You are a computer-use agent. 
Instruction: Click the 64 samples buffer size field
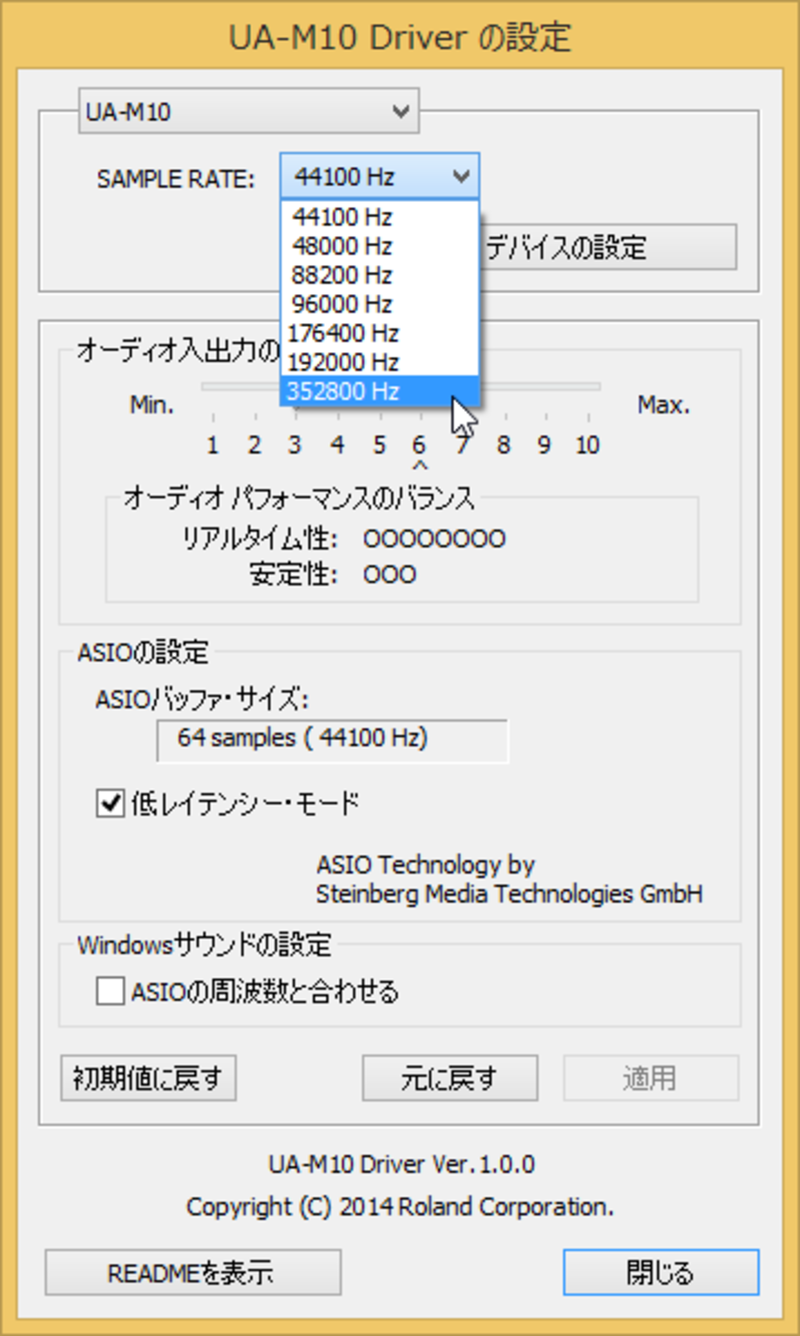332,740
